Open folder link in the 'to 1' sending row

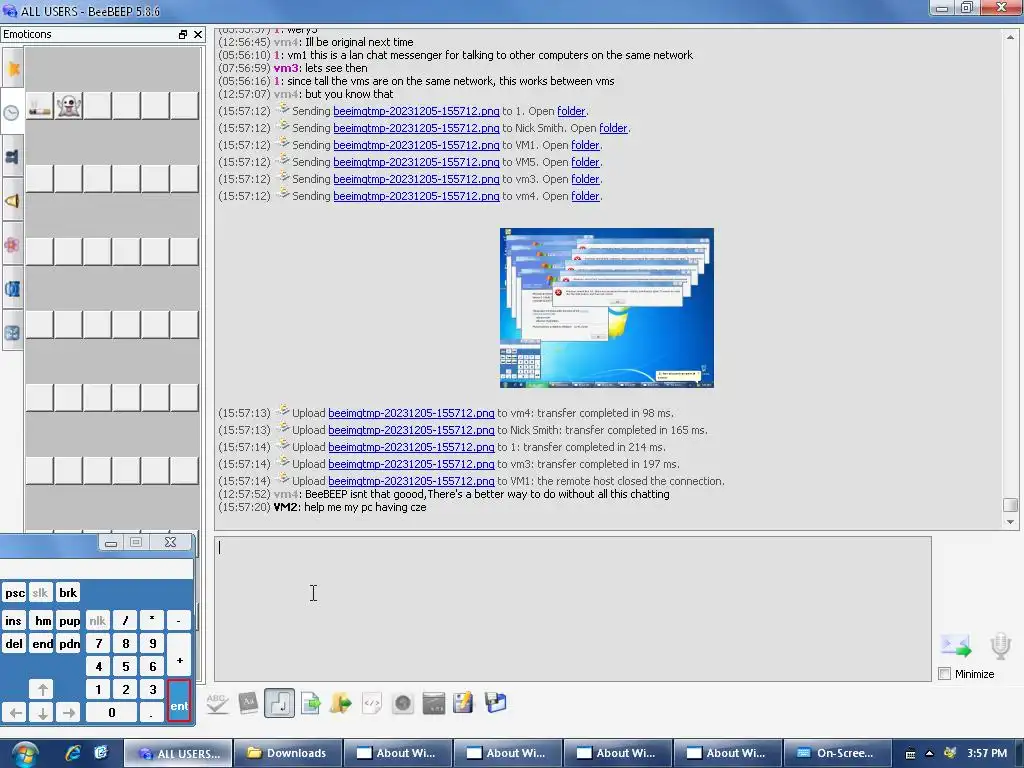tap(571, 111)
